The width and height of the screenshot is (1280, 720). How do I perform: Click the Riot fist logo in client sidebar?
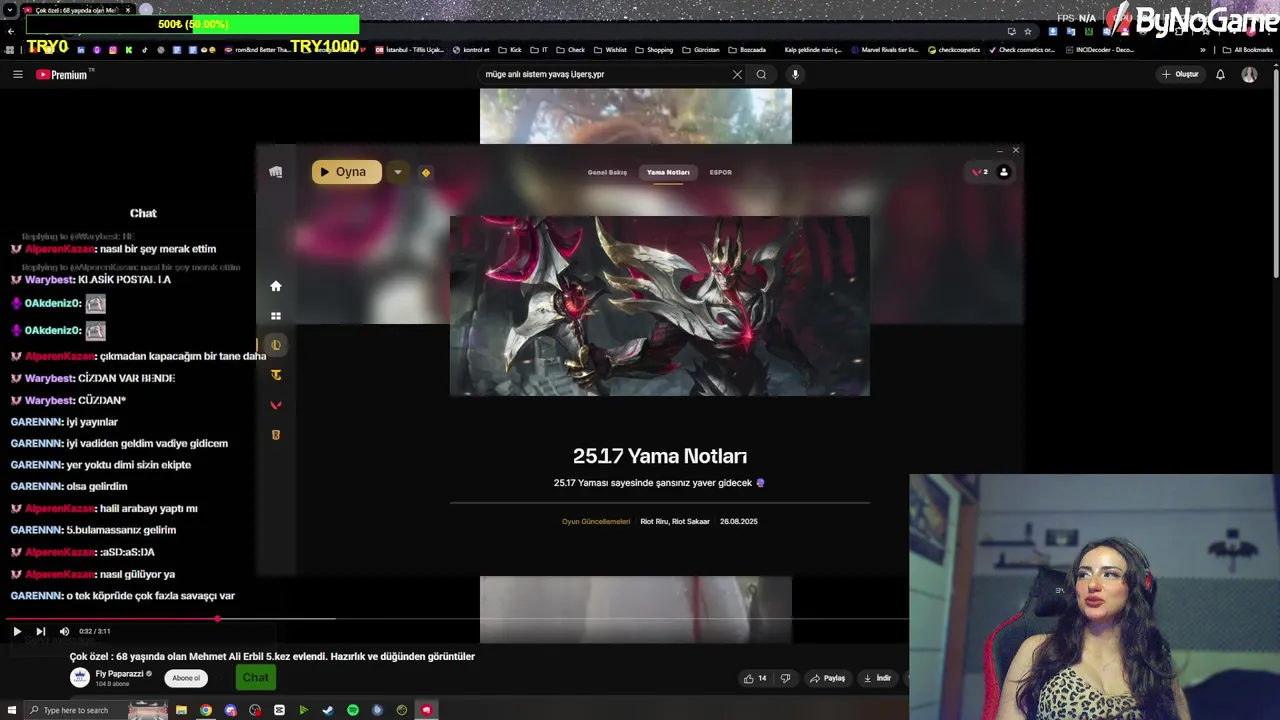pos(276,172)
